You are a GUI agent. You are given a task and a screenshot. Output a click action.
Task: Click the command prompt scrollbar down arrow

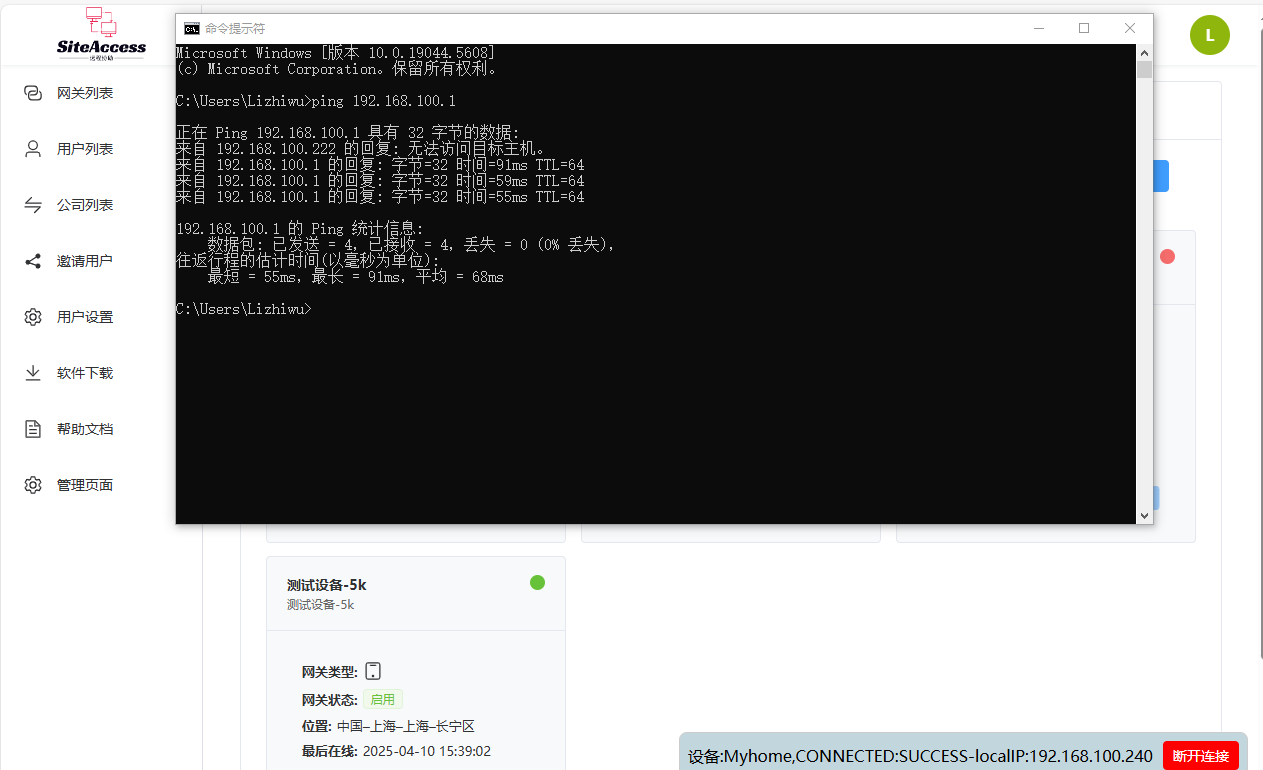(x=1144, y=516)
